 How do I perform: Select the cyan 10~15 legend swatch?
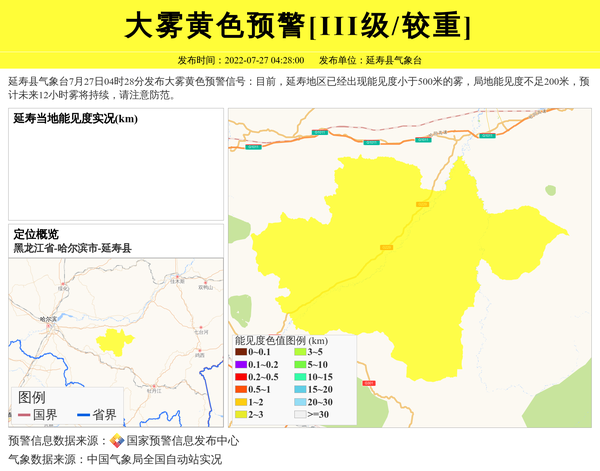click(300, 377)
